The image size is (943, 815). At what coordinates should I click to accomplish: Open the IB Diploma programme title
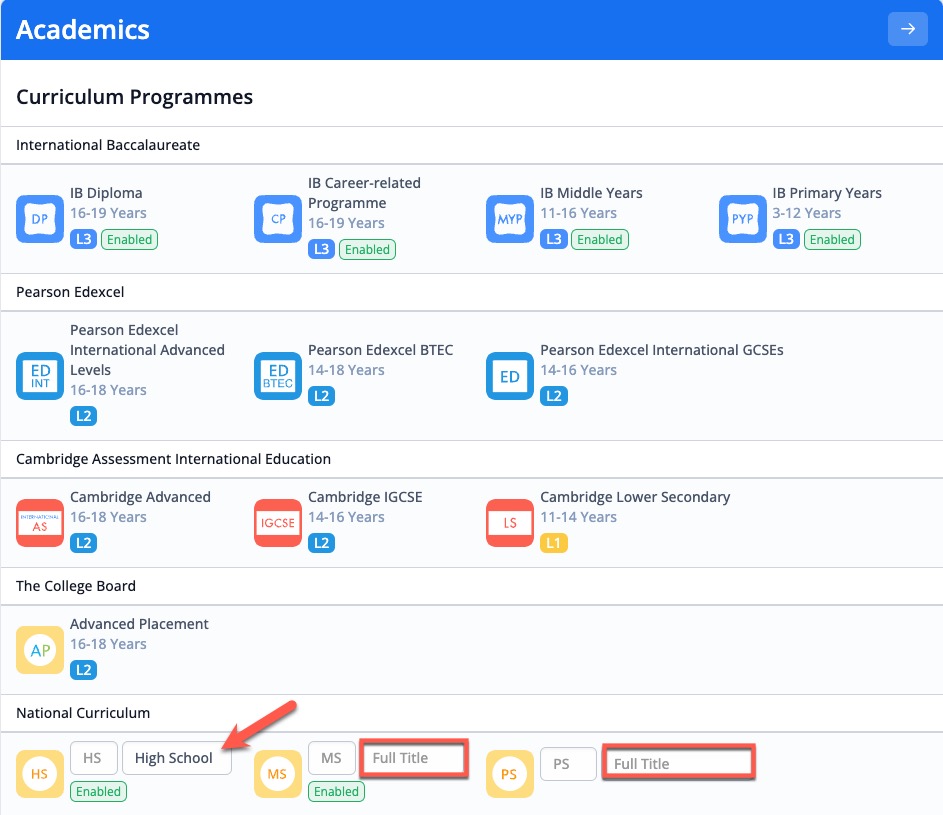pyautogui.click(x=106, y=193)
